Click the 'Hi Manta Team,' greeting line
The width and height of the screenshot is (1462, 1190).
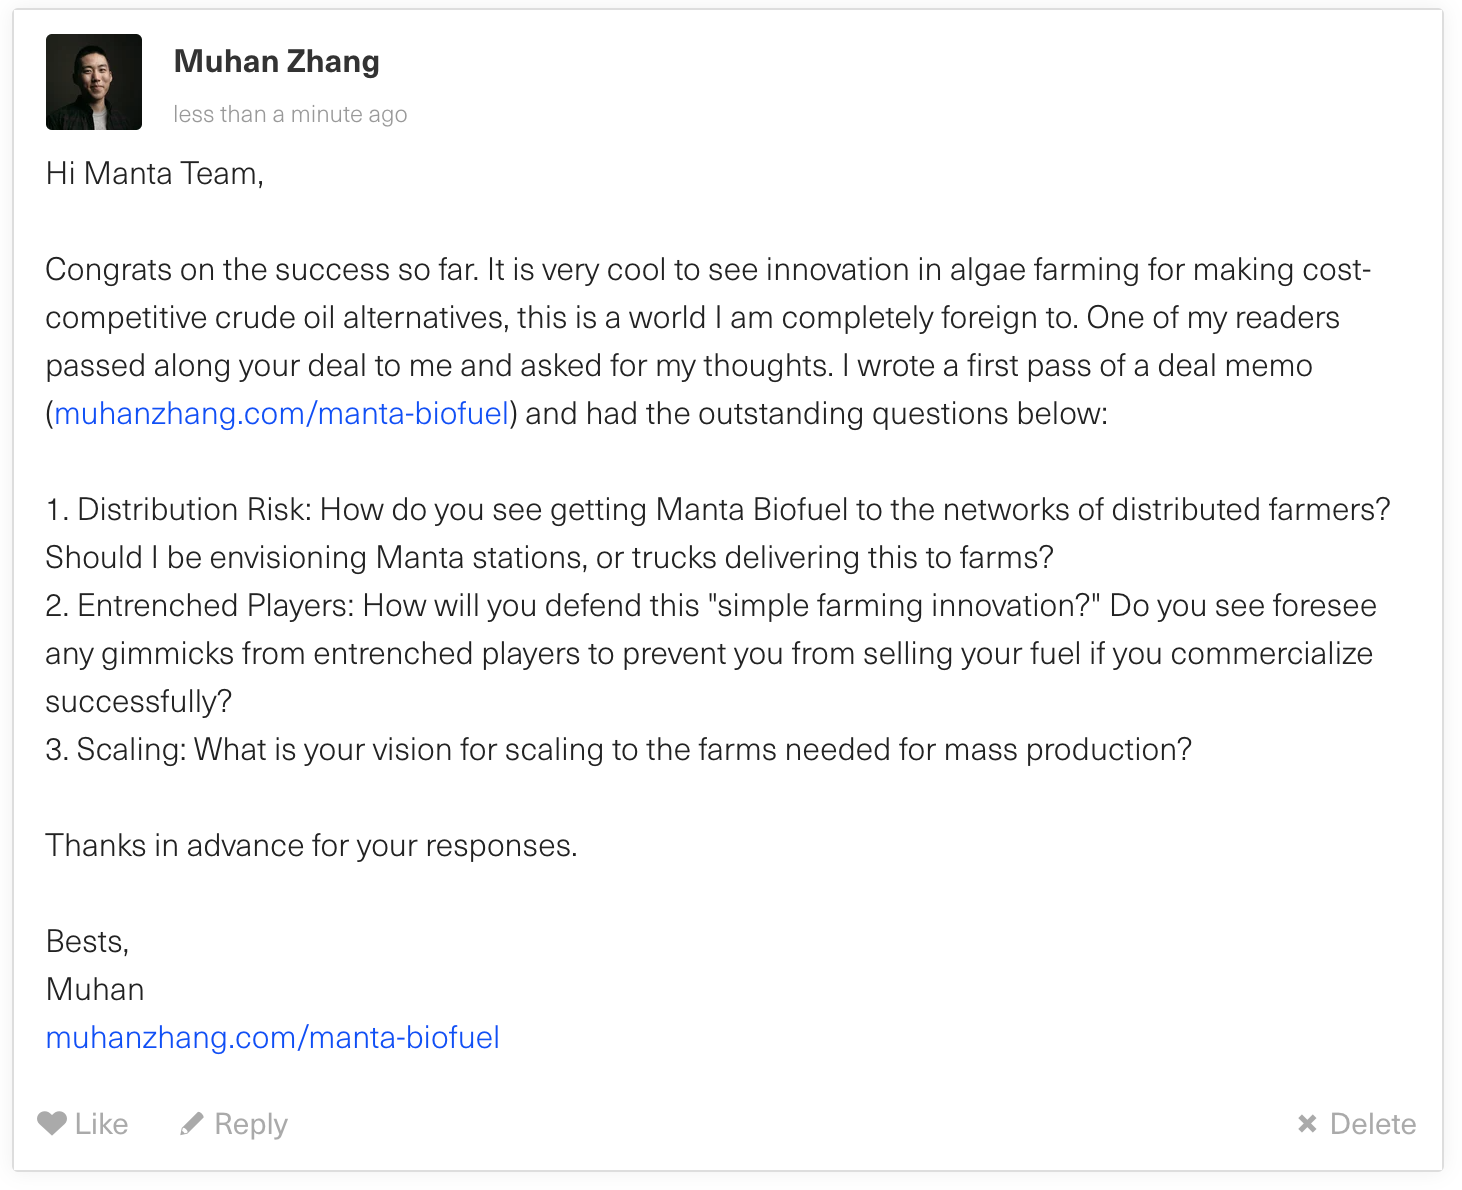155,173
